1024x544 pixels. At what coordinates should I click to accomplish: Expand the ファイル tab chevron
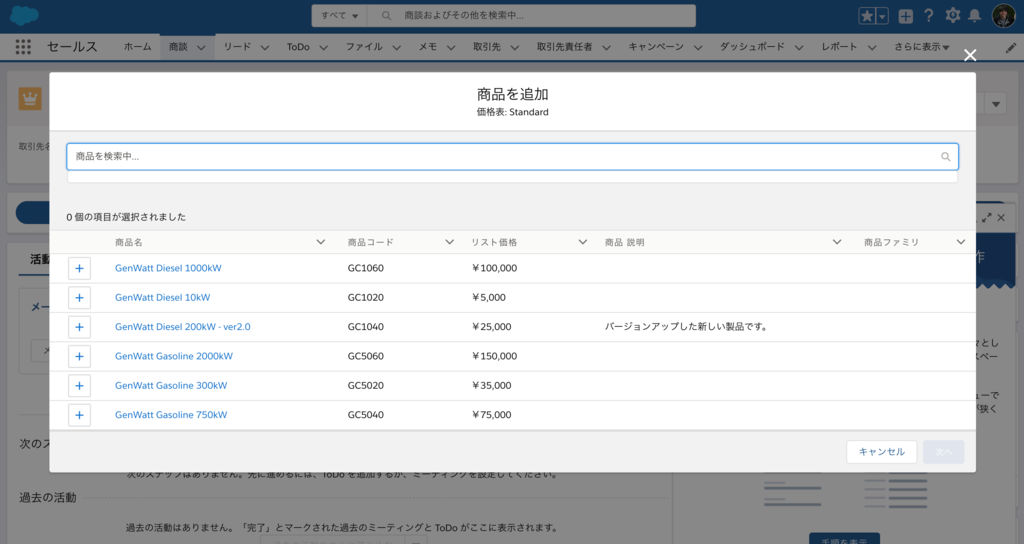396,48
